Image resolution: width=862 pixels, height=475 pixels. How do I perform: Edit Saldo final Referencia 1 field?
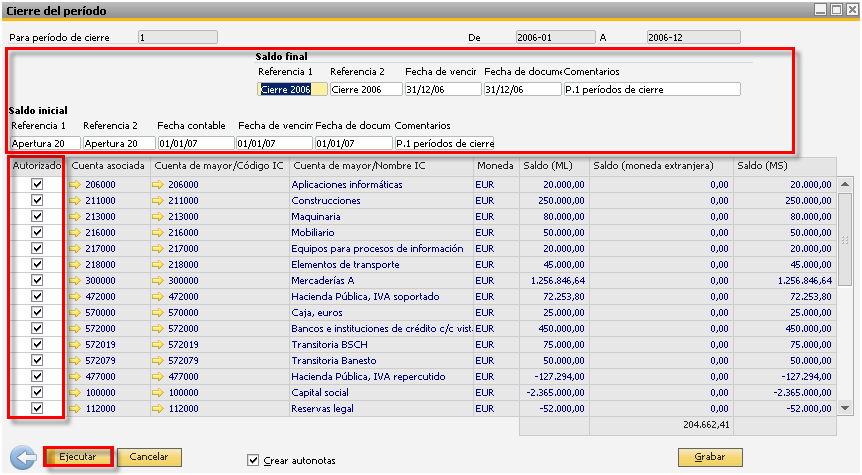click(x=292, y=89)
